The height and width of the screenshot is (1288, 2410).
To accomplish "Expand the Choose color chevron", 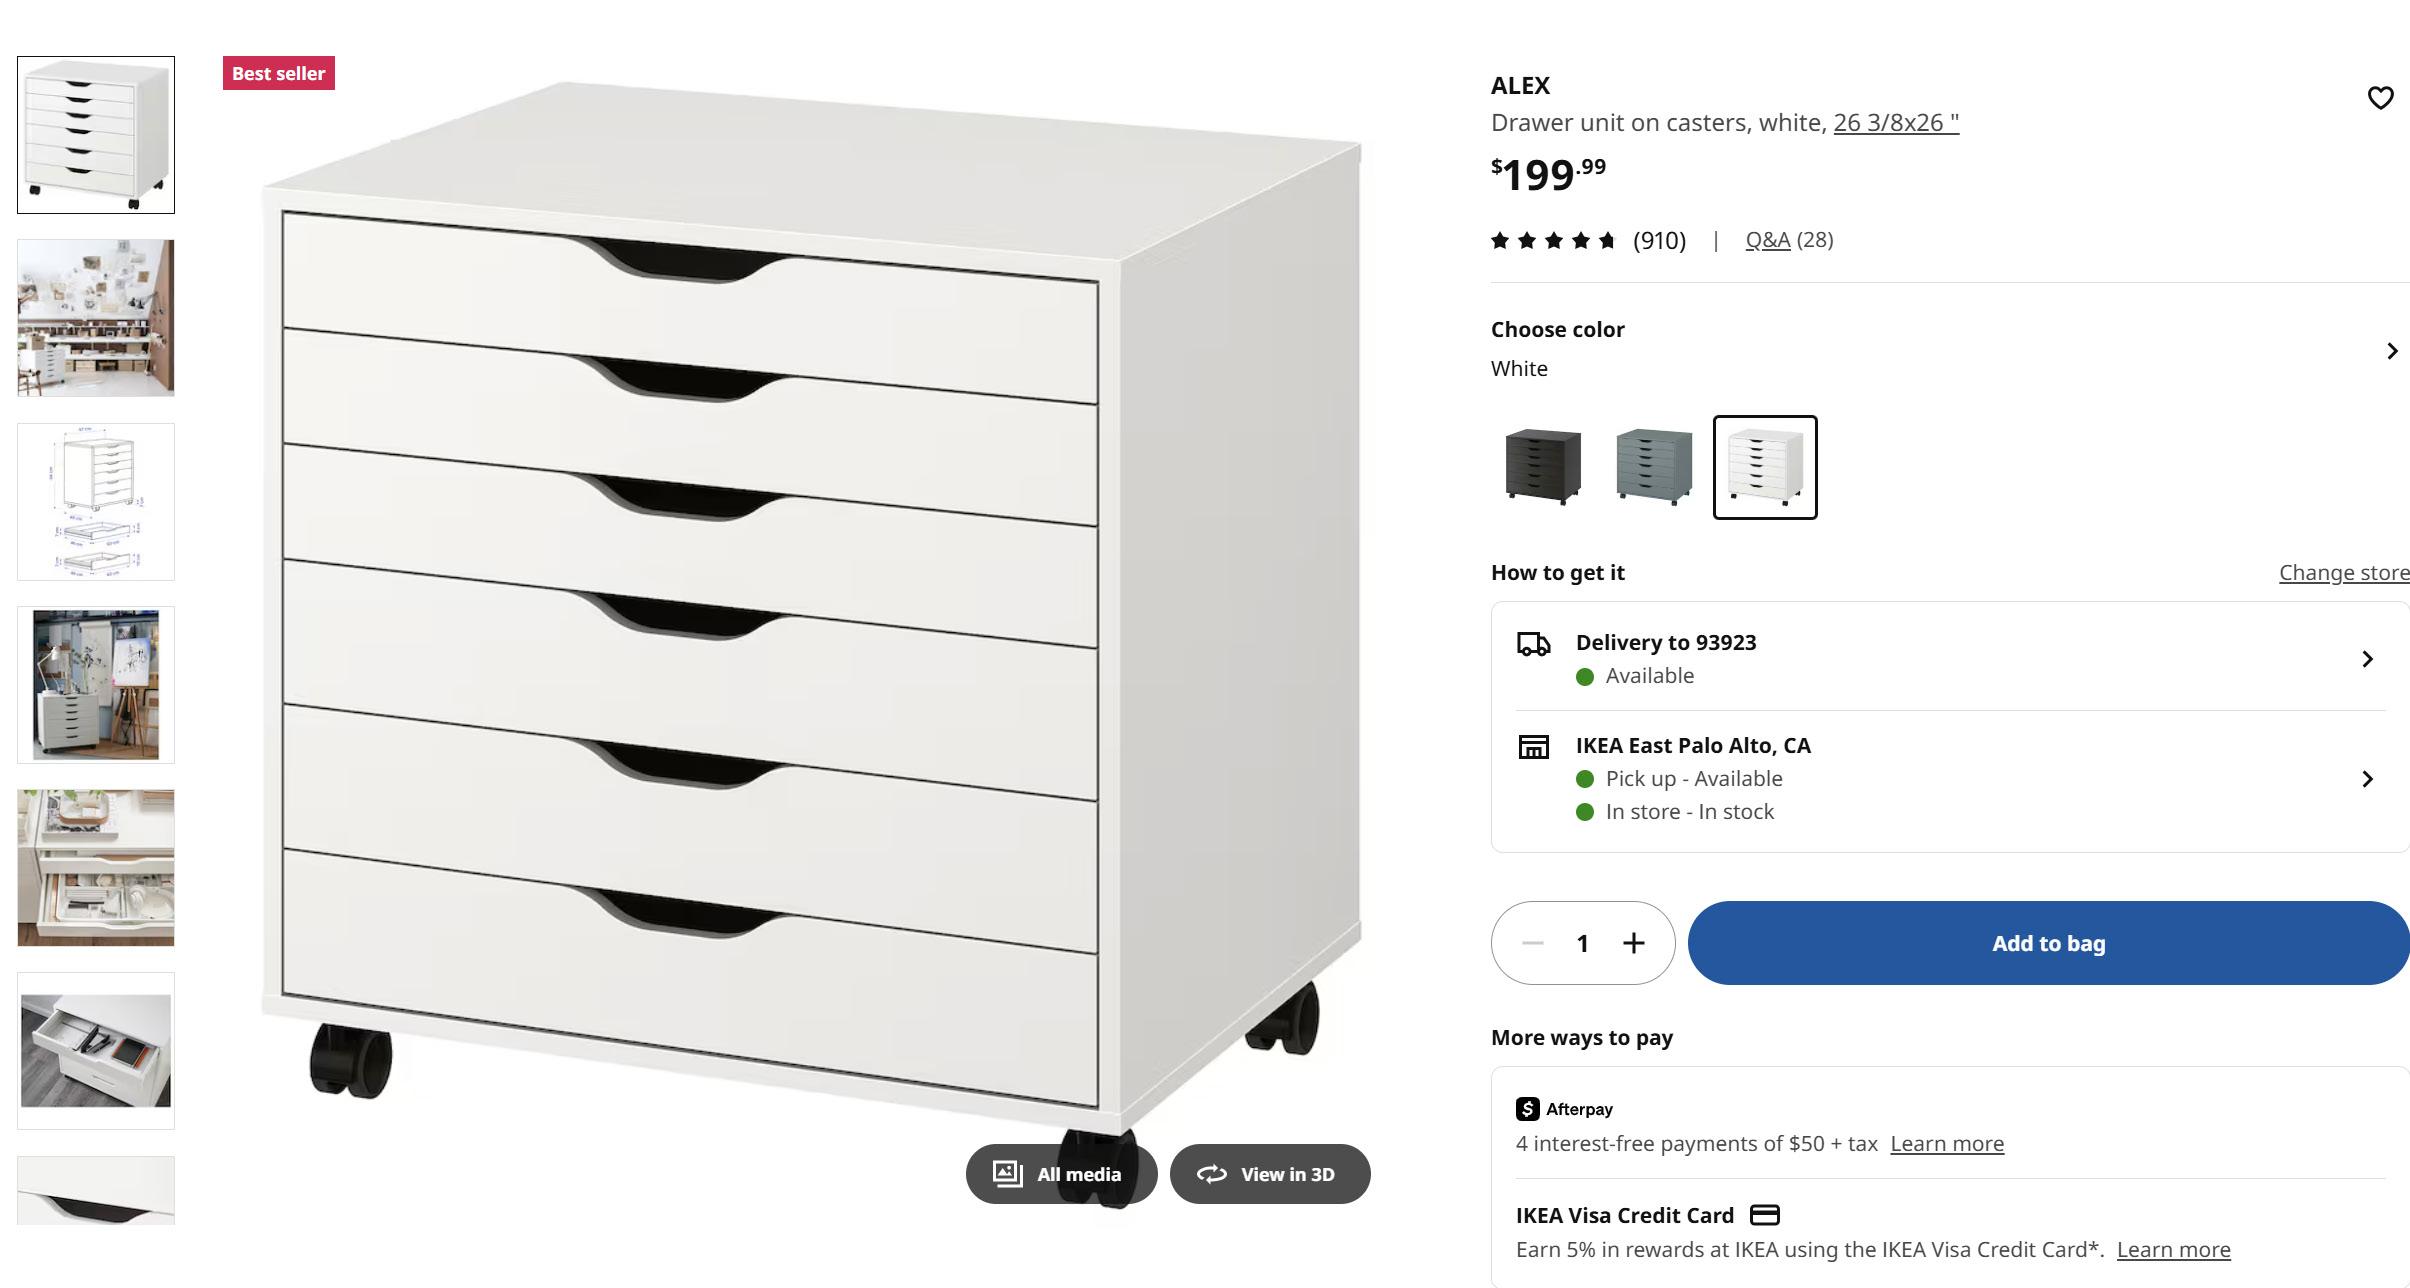I will click(x=2392, y=351).
